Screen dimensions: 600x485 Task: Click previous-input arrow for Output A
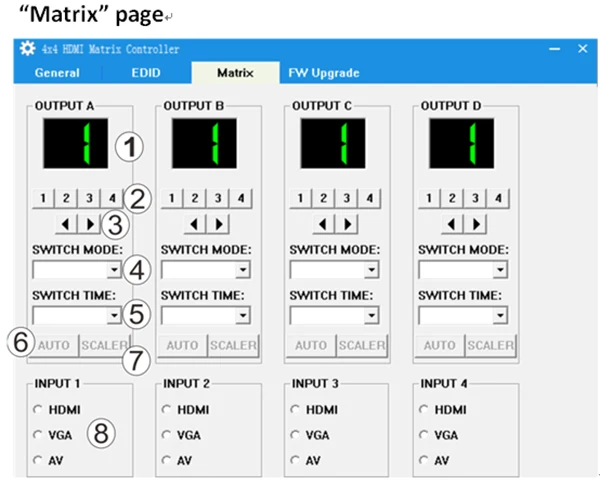66,224
